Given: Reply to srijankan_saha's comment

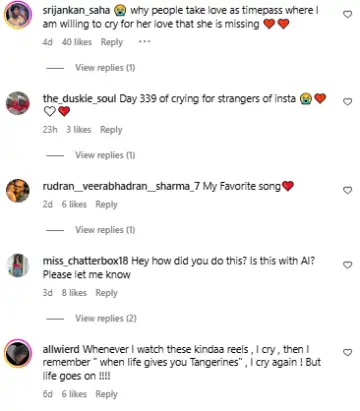Looking at the screenshot, I should pos(112,42).
